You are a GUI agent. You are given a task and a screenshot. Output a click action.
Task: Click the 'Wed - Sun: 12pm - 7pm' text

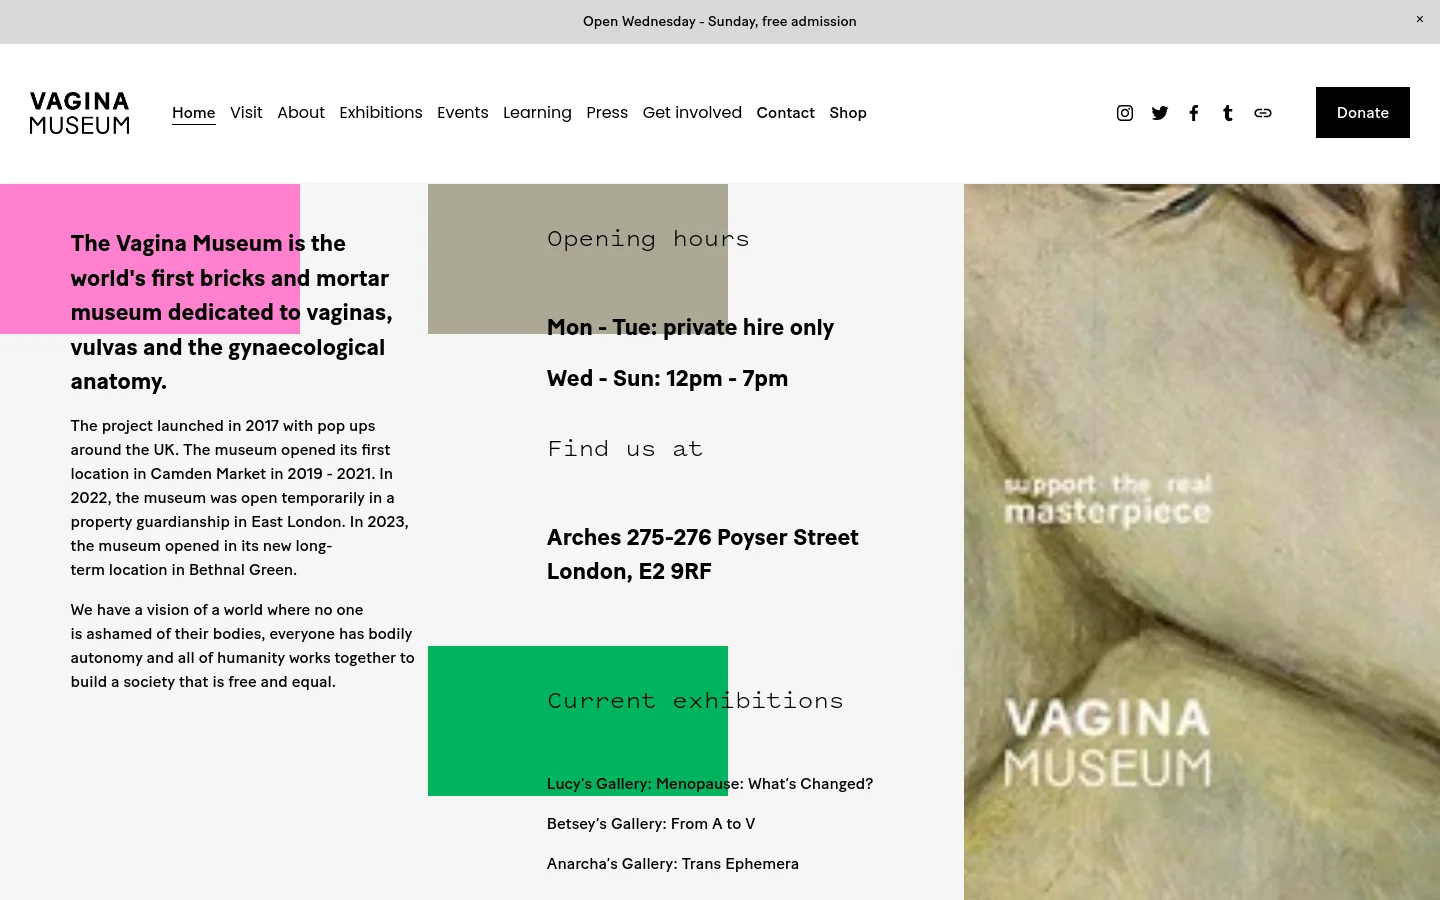click(668, 379)
